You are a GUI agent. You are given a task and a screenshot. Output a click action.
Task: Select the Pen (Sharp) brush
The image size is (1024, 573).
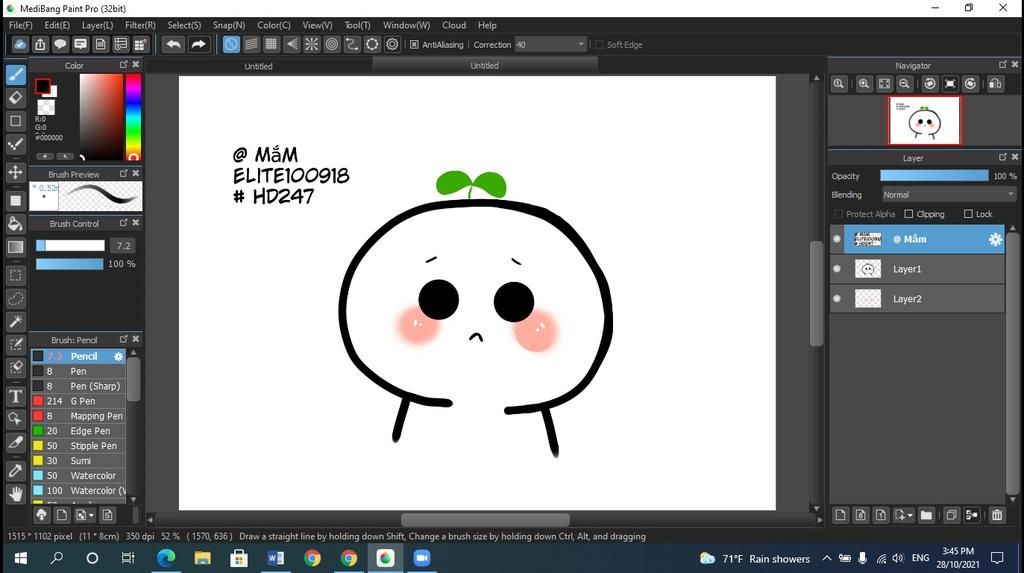(x=78, y=385)
